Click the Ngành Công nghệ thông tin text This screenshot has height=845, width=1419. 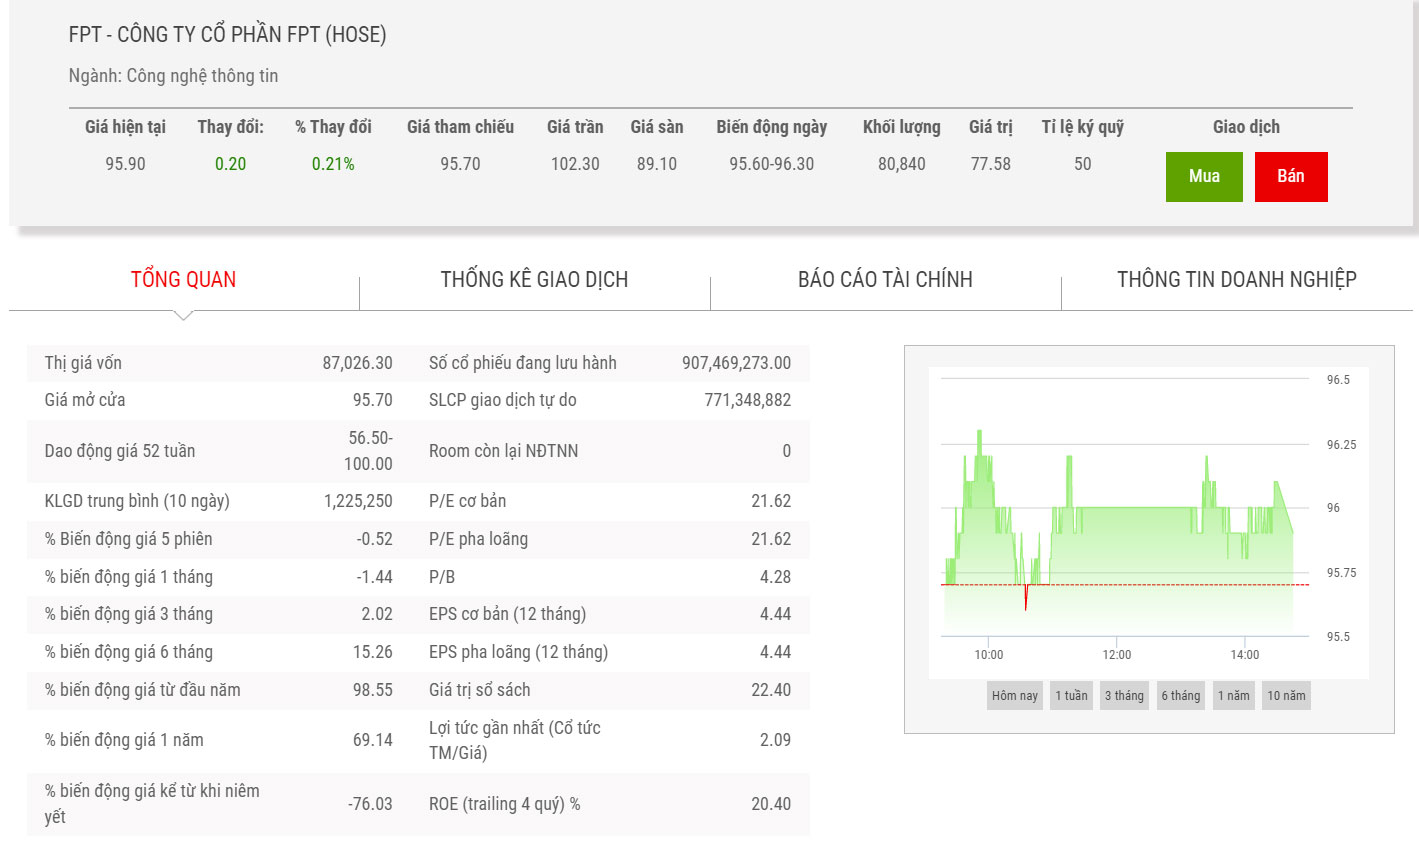(173, 76)
